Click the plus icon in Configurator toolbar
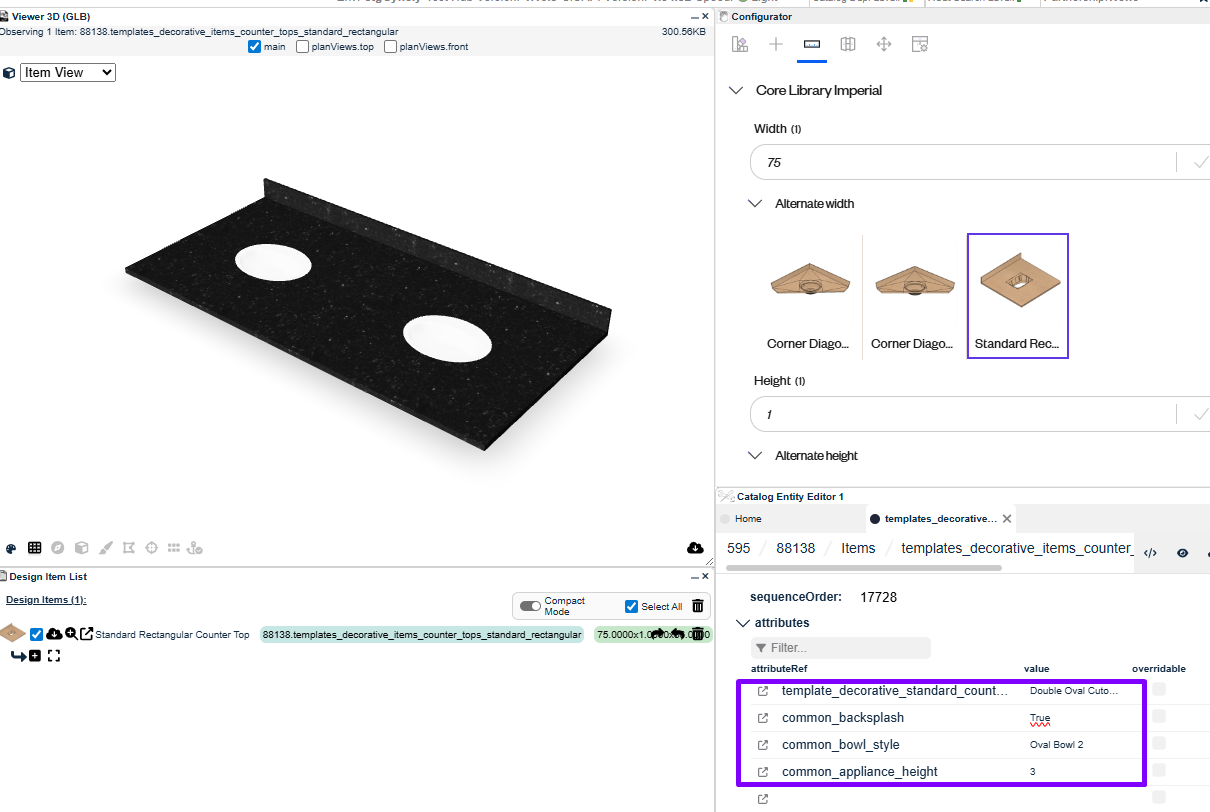Image resolution: width=1210 pixels, height=812 pixels. click(x=776, y=44)
